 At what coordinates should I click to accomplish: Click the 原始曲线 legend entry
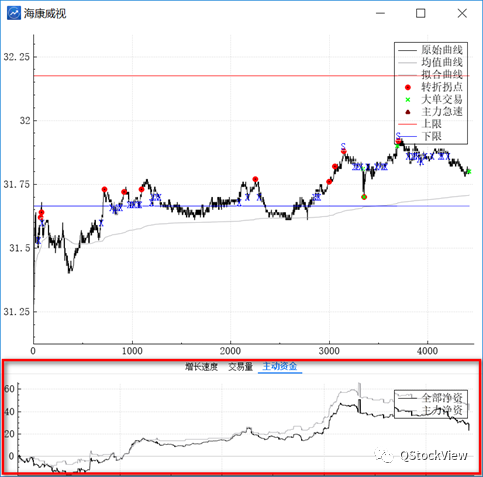[x=430, y=50]
